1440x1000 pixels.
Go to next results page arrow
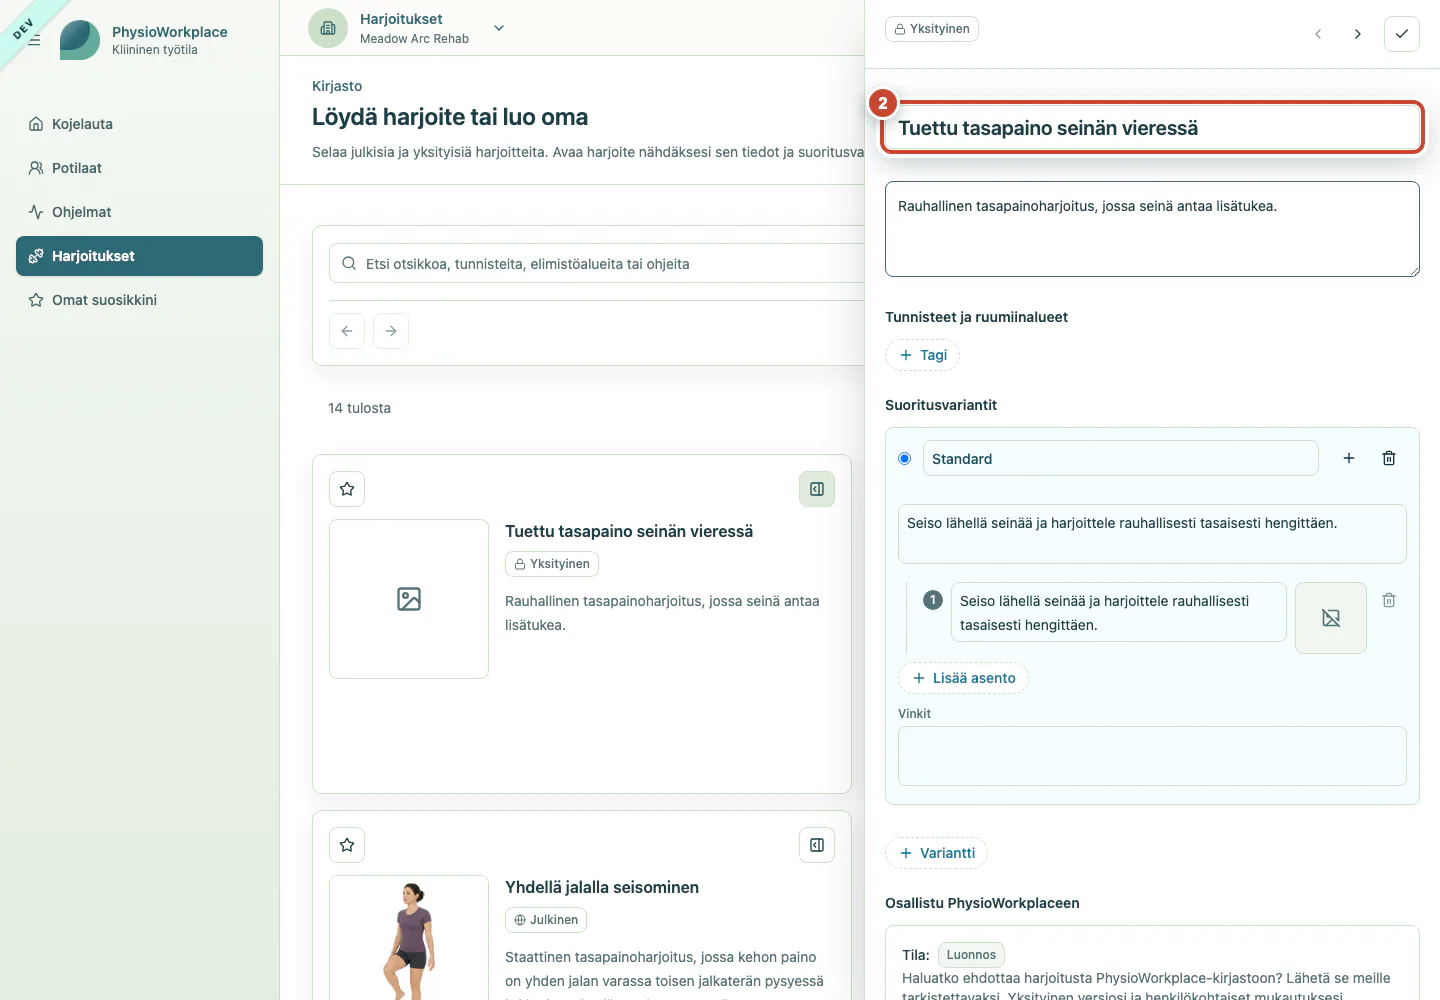pos(391,331)
